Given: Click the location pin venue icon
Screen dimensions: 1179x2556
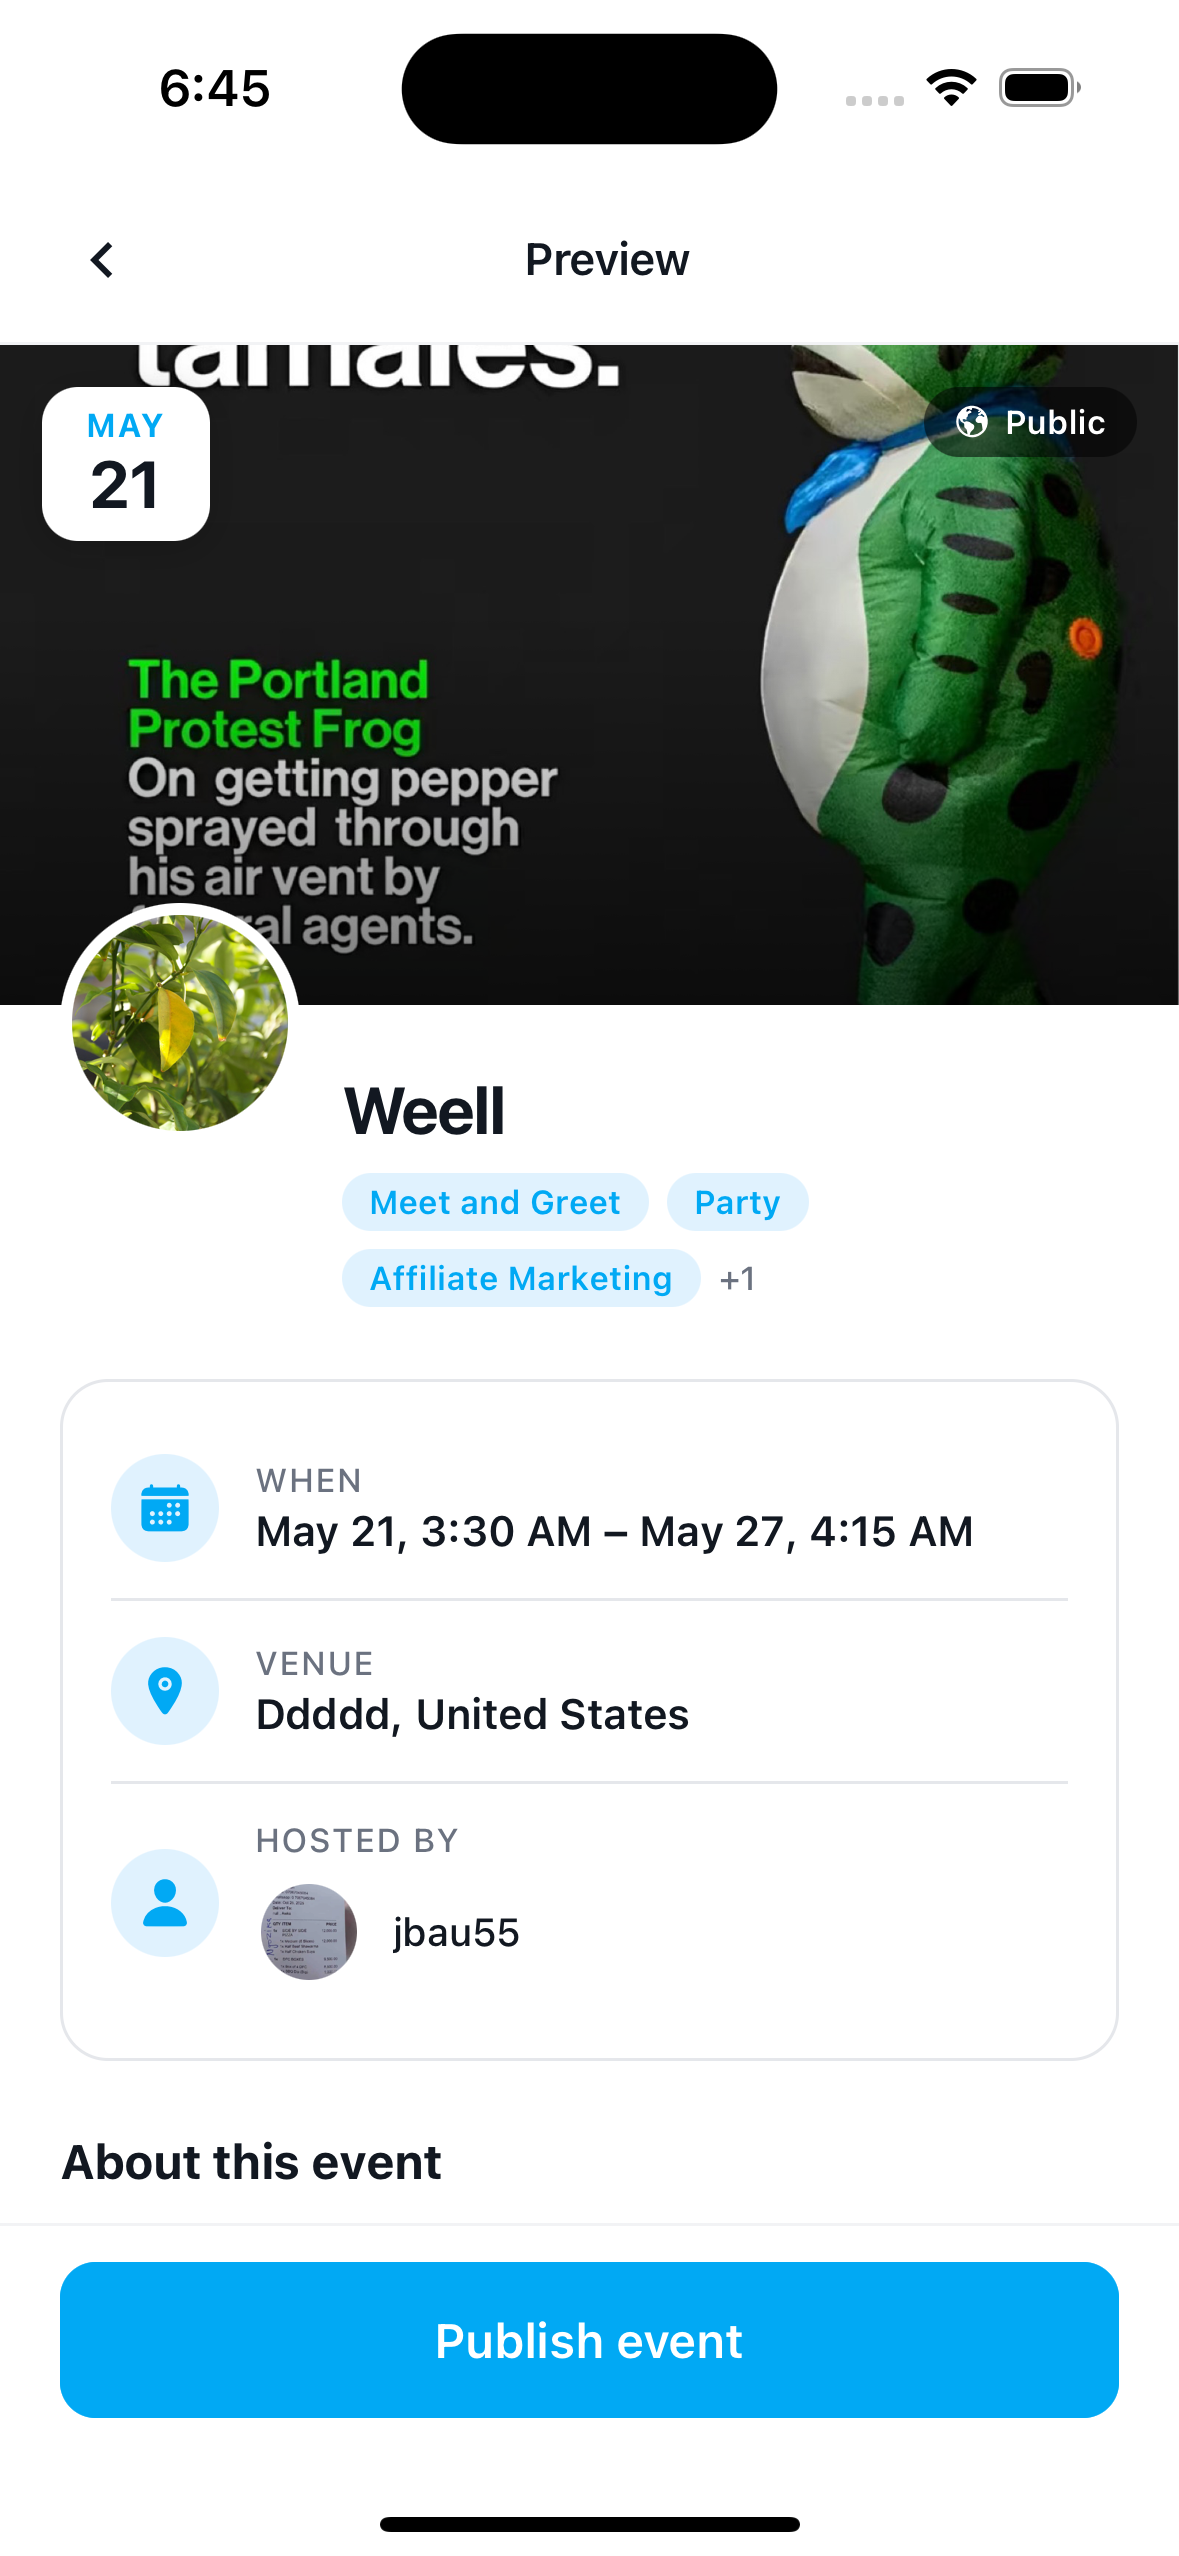Looking at the screenshot, I should (x=165, y=1690).
